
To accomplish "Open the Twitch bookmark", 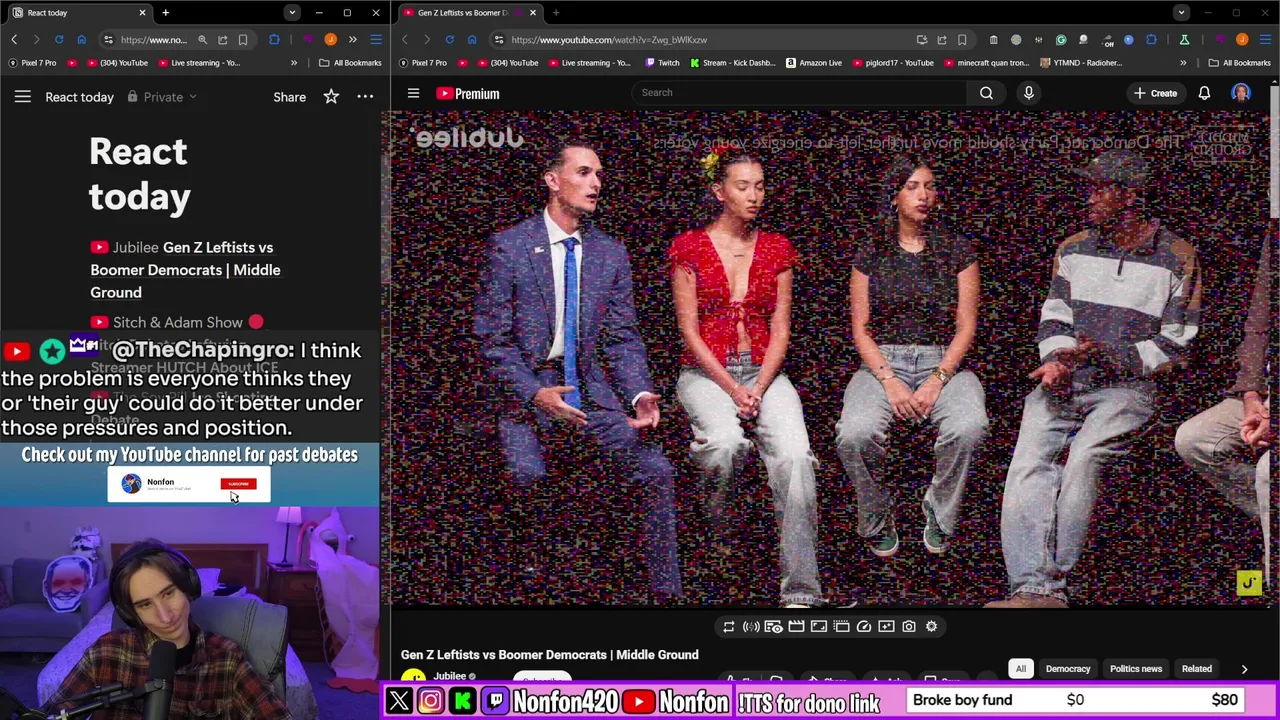I will point(663,63).
